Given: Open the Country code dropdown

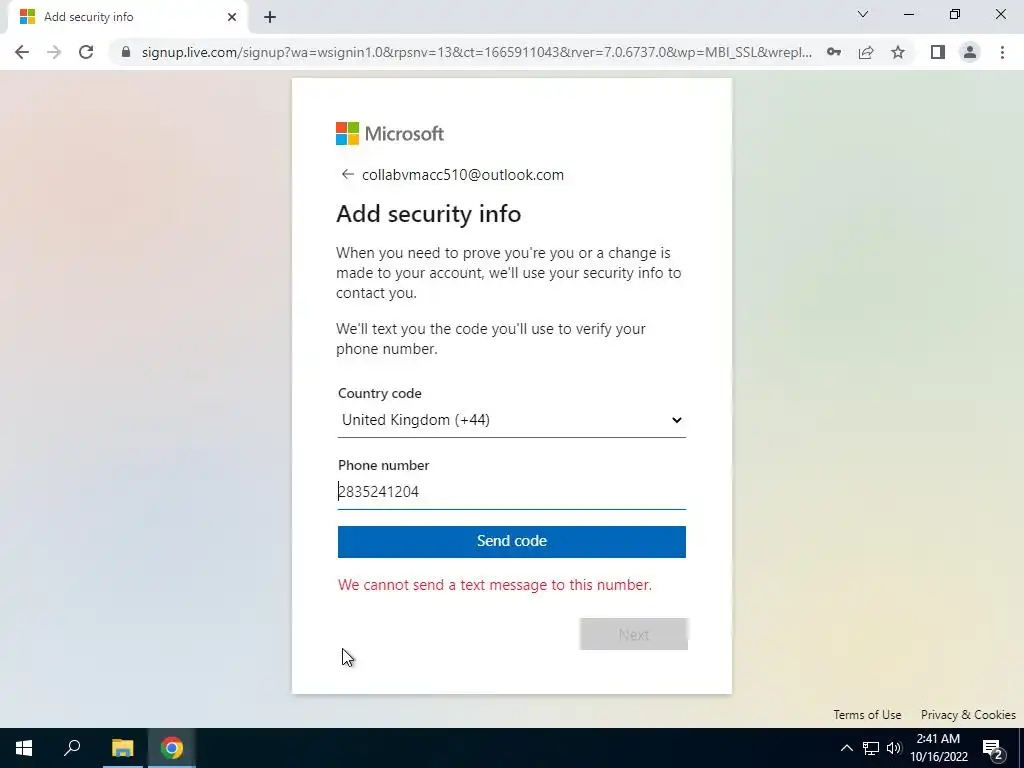Looking at the screenshot, I should [x=512, y=420].
